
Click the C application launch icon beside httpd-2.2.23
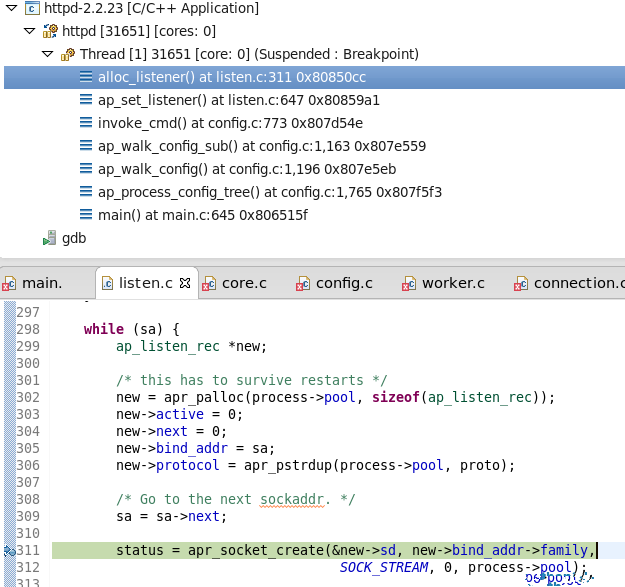click(x=32, y=8)
